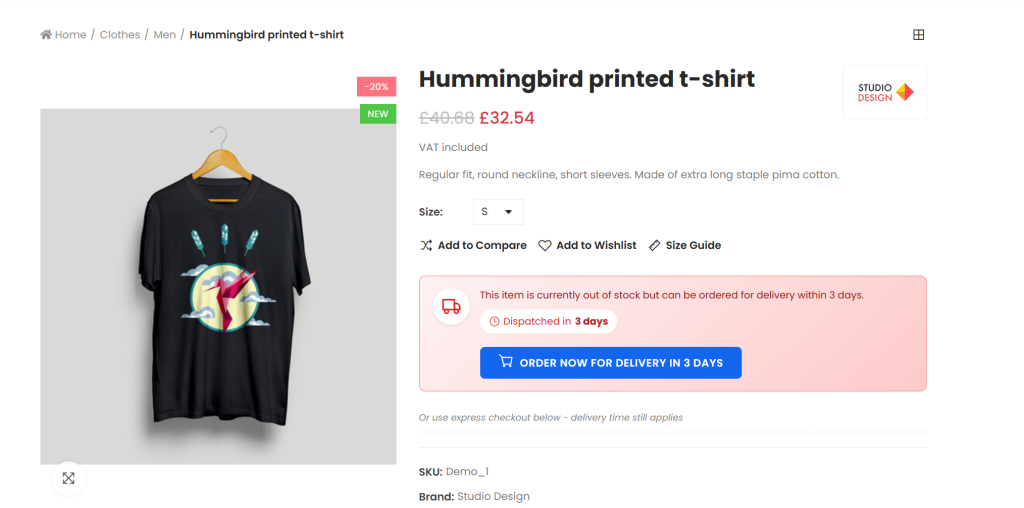Click the home icon in breadcrumb
This screenshot has width=1024, height=508.
[x=46, y=35]
